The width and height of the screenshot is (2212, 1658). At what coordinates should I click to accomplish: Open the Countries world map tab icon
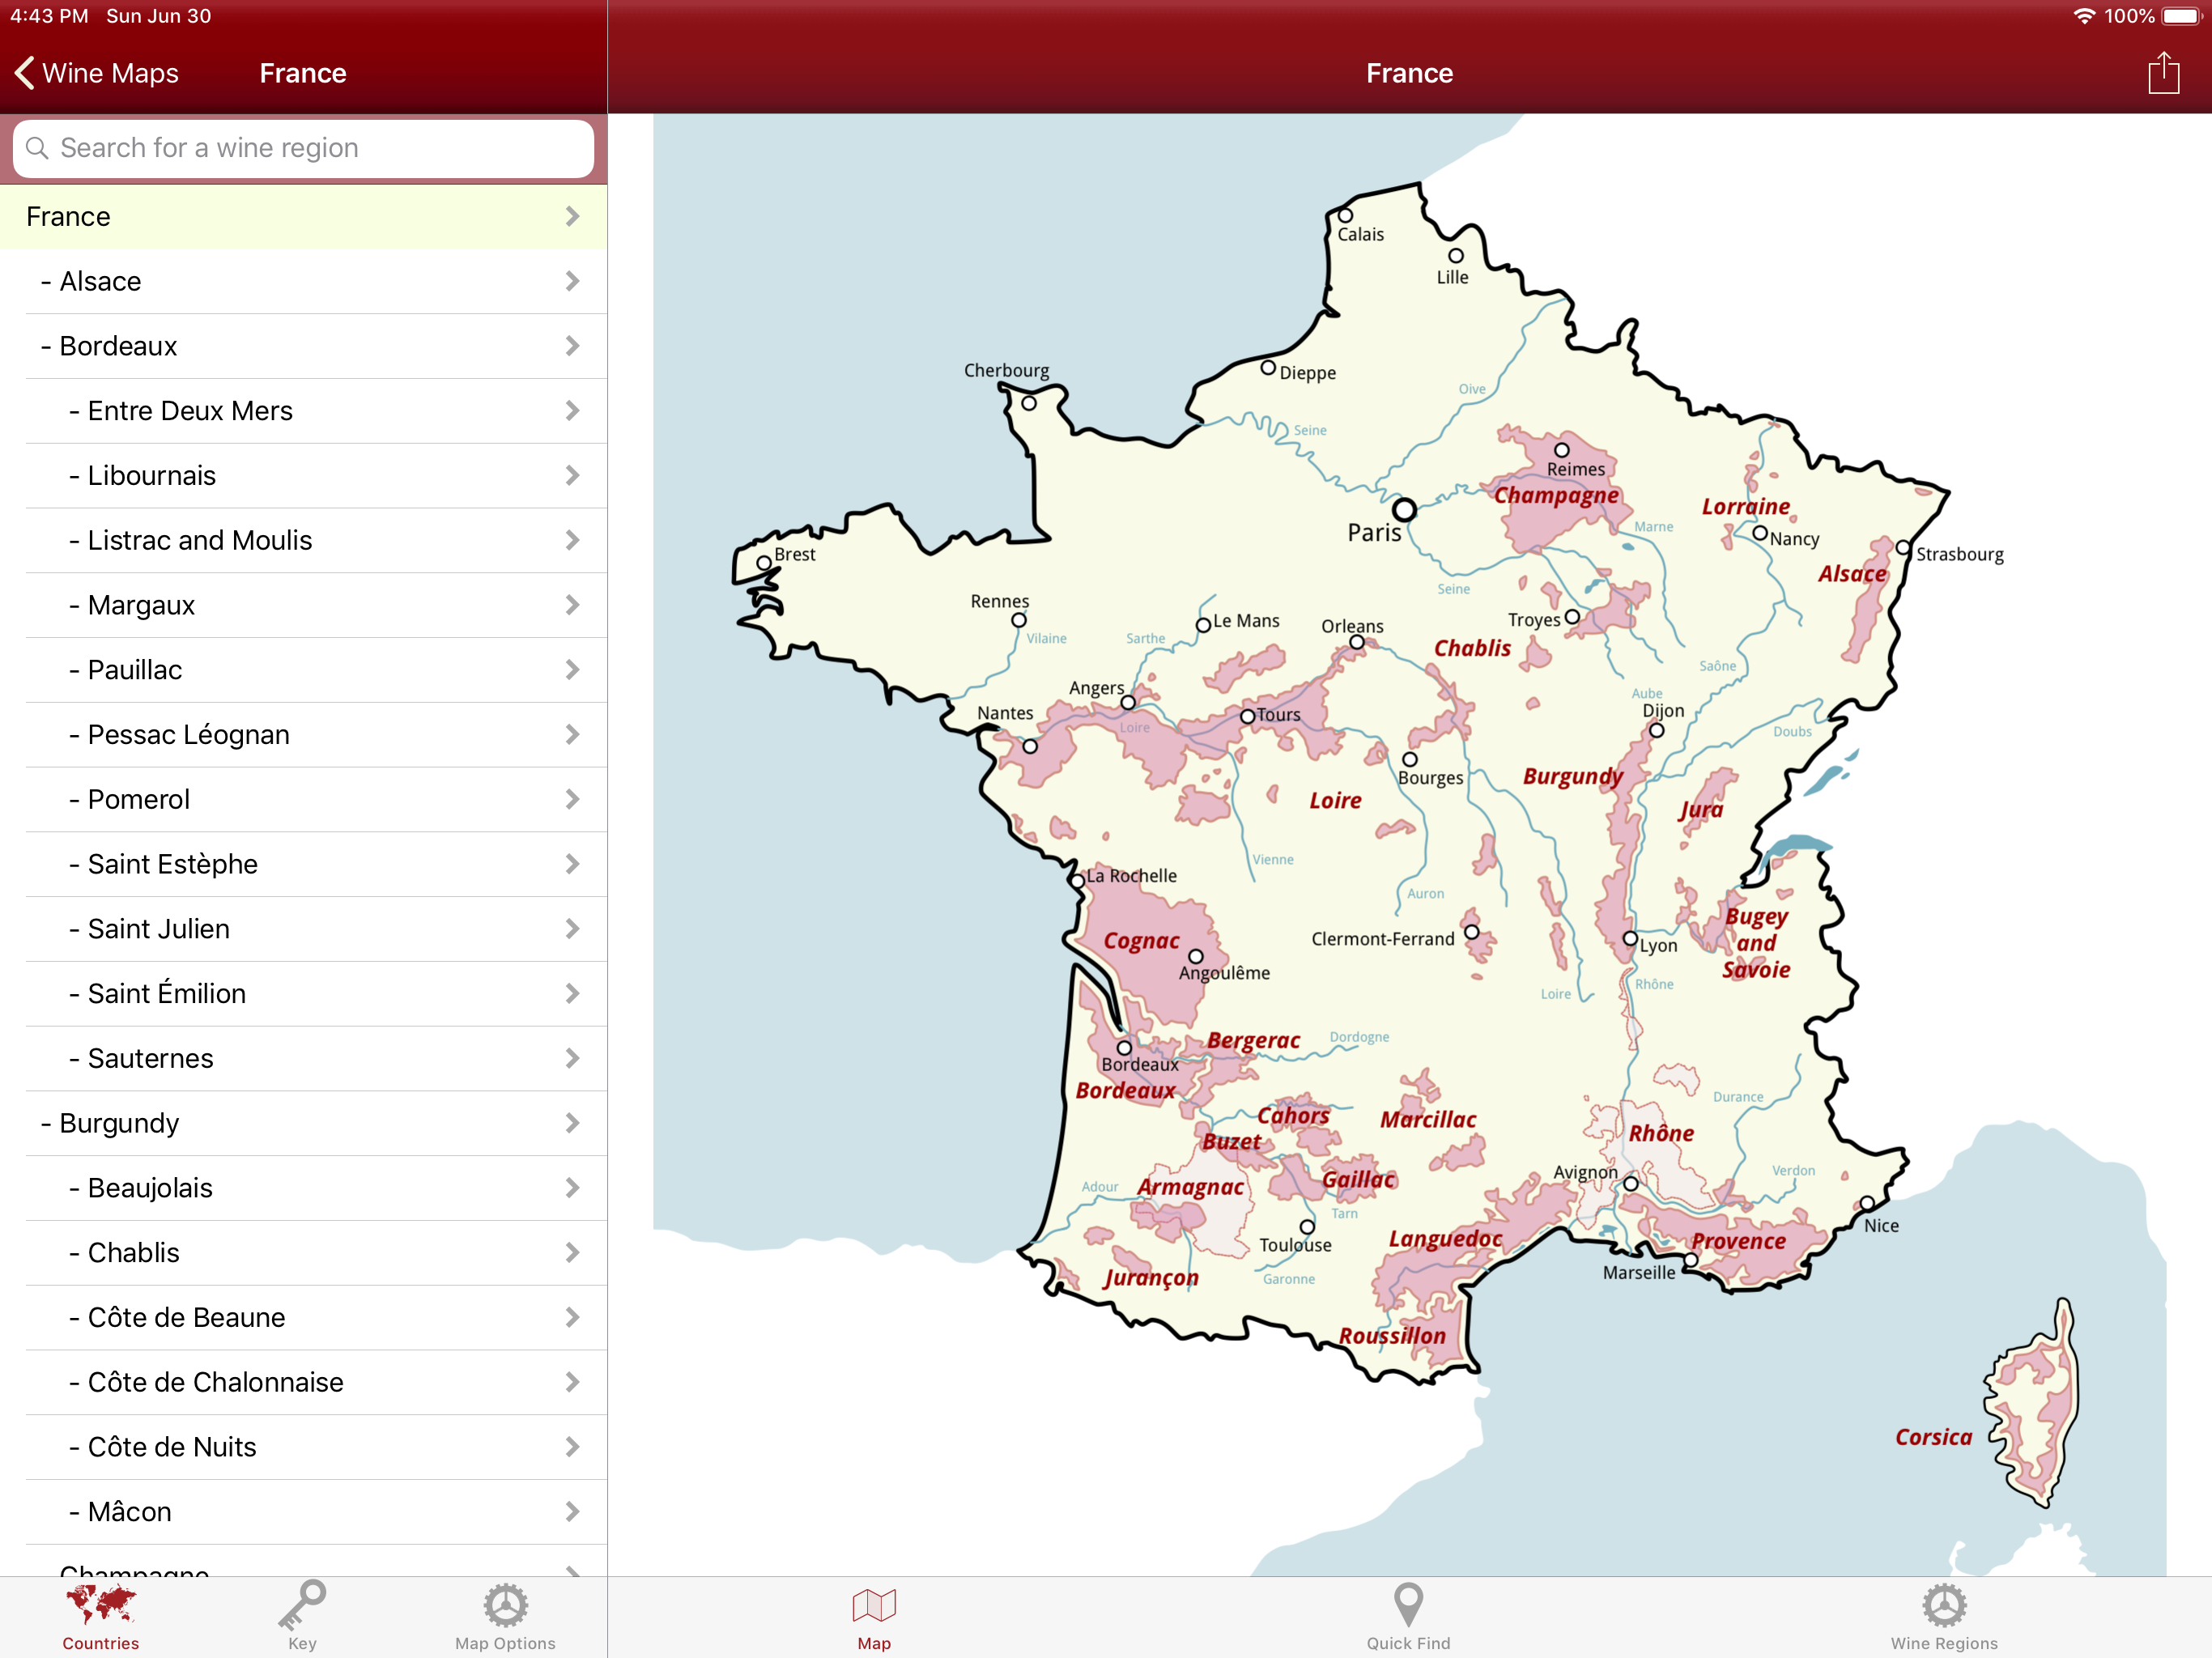tap(101, 1604)
